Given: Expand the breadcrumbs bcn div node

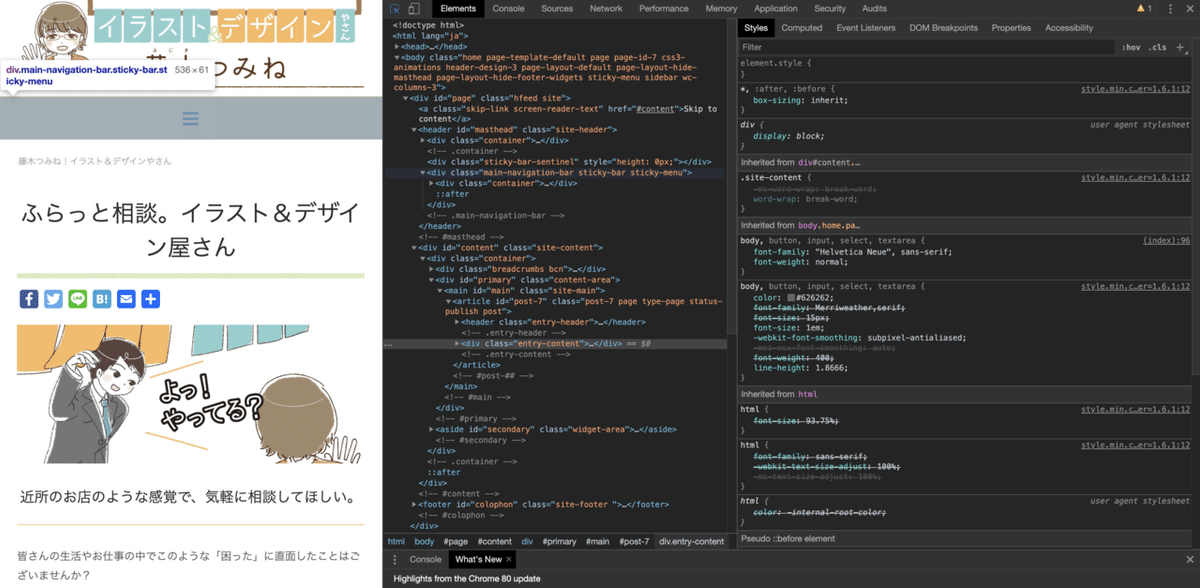Looking at the screenshot, I should 431,269.
